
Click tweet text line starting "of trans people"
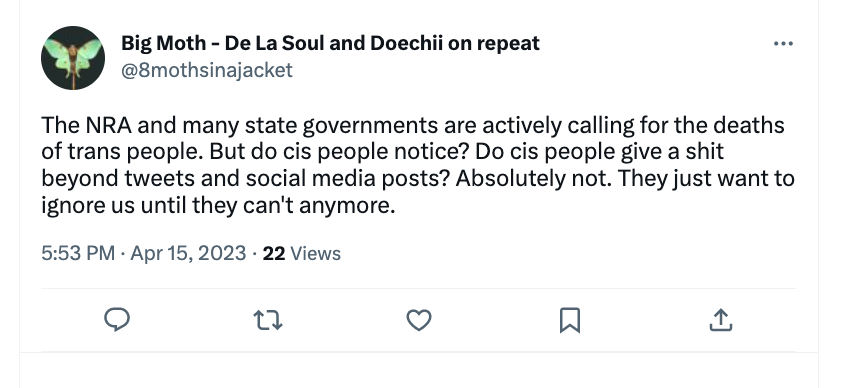pos(382,152)
